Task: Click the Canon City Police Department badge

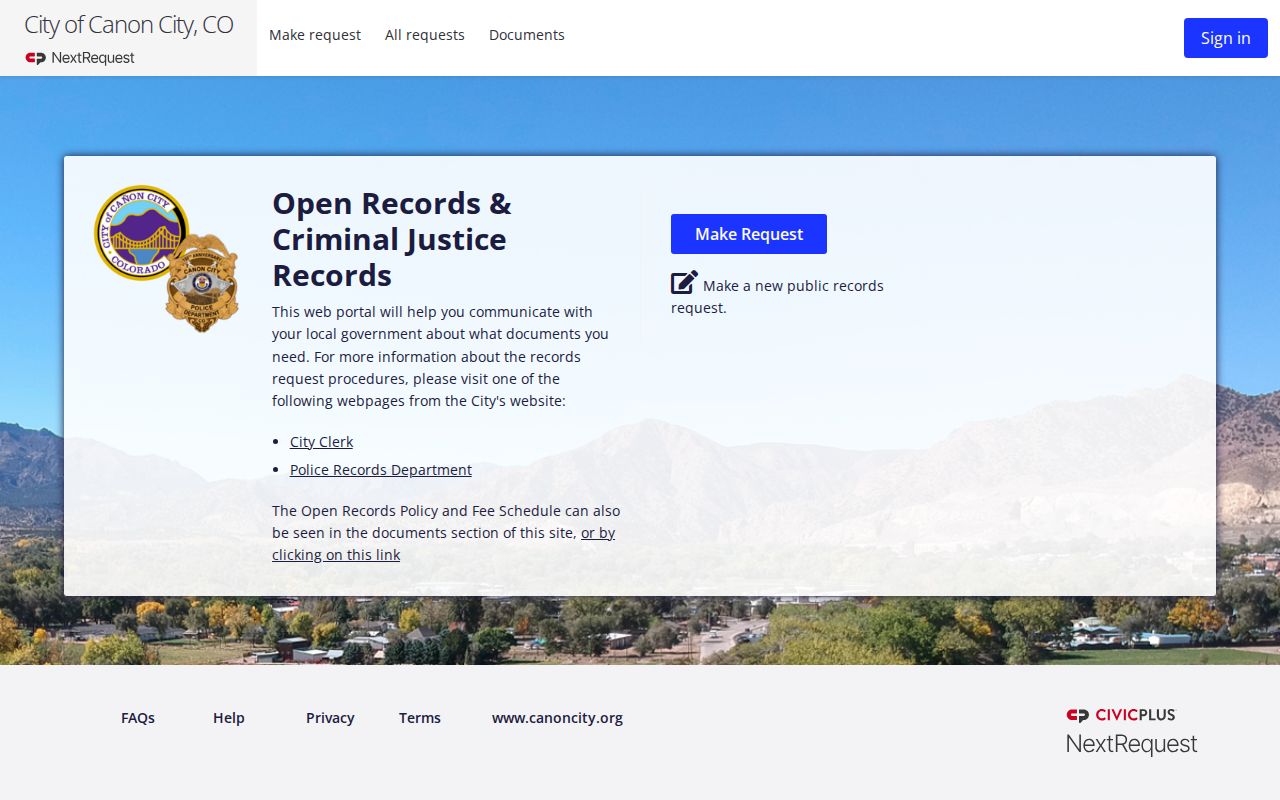Action: pyautogui.click(x=202, y=283)
